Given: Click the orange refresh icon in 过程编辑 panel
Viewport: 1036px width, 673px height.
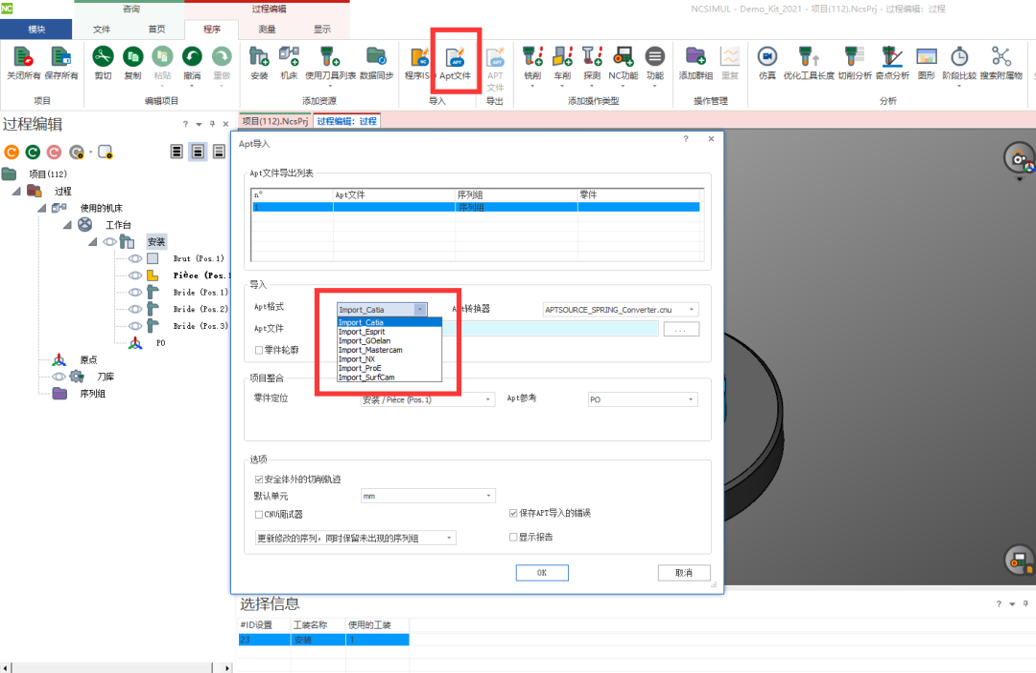Looking at the screenshot, I should [12, 153].
